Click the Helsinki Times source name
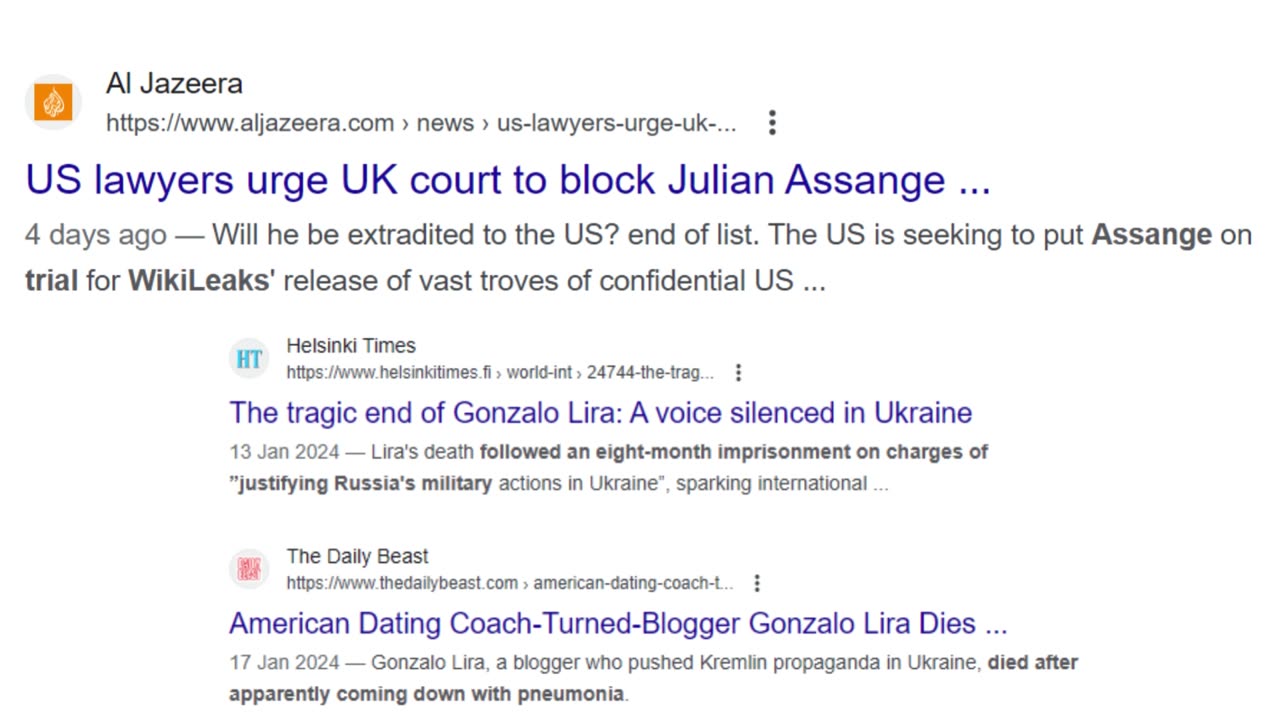 tap(351, 346)
